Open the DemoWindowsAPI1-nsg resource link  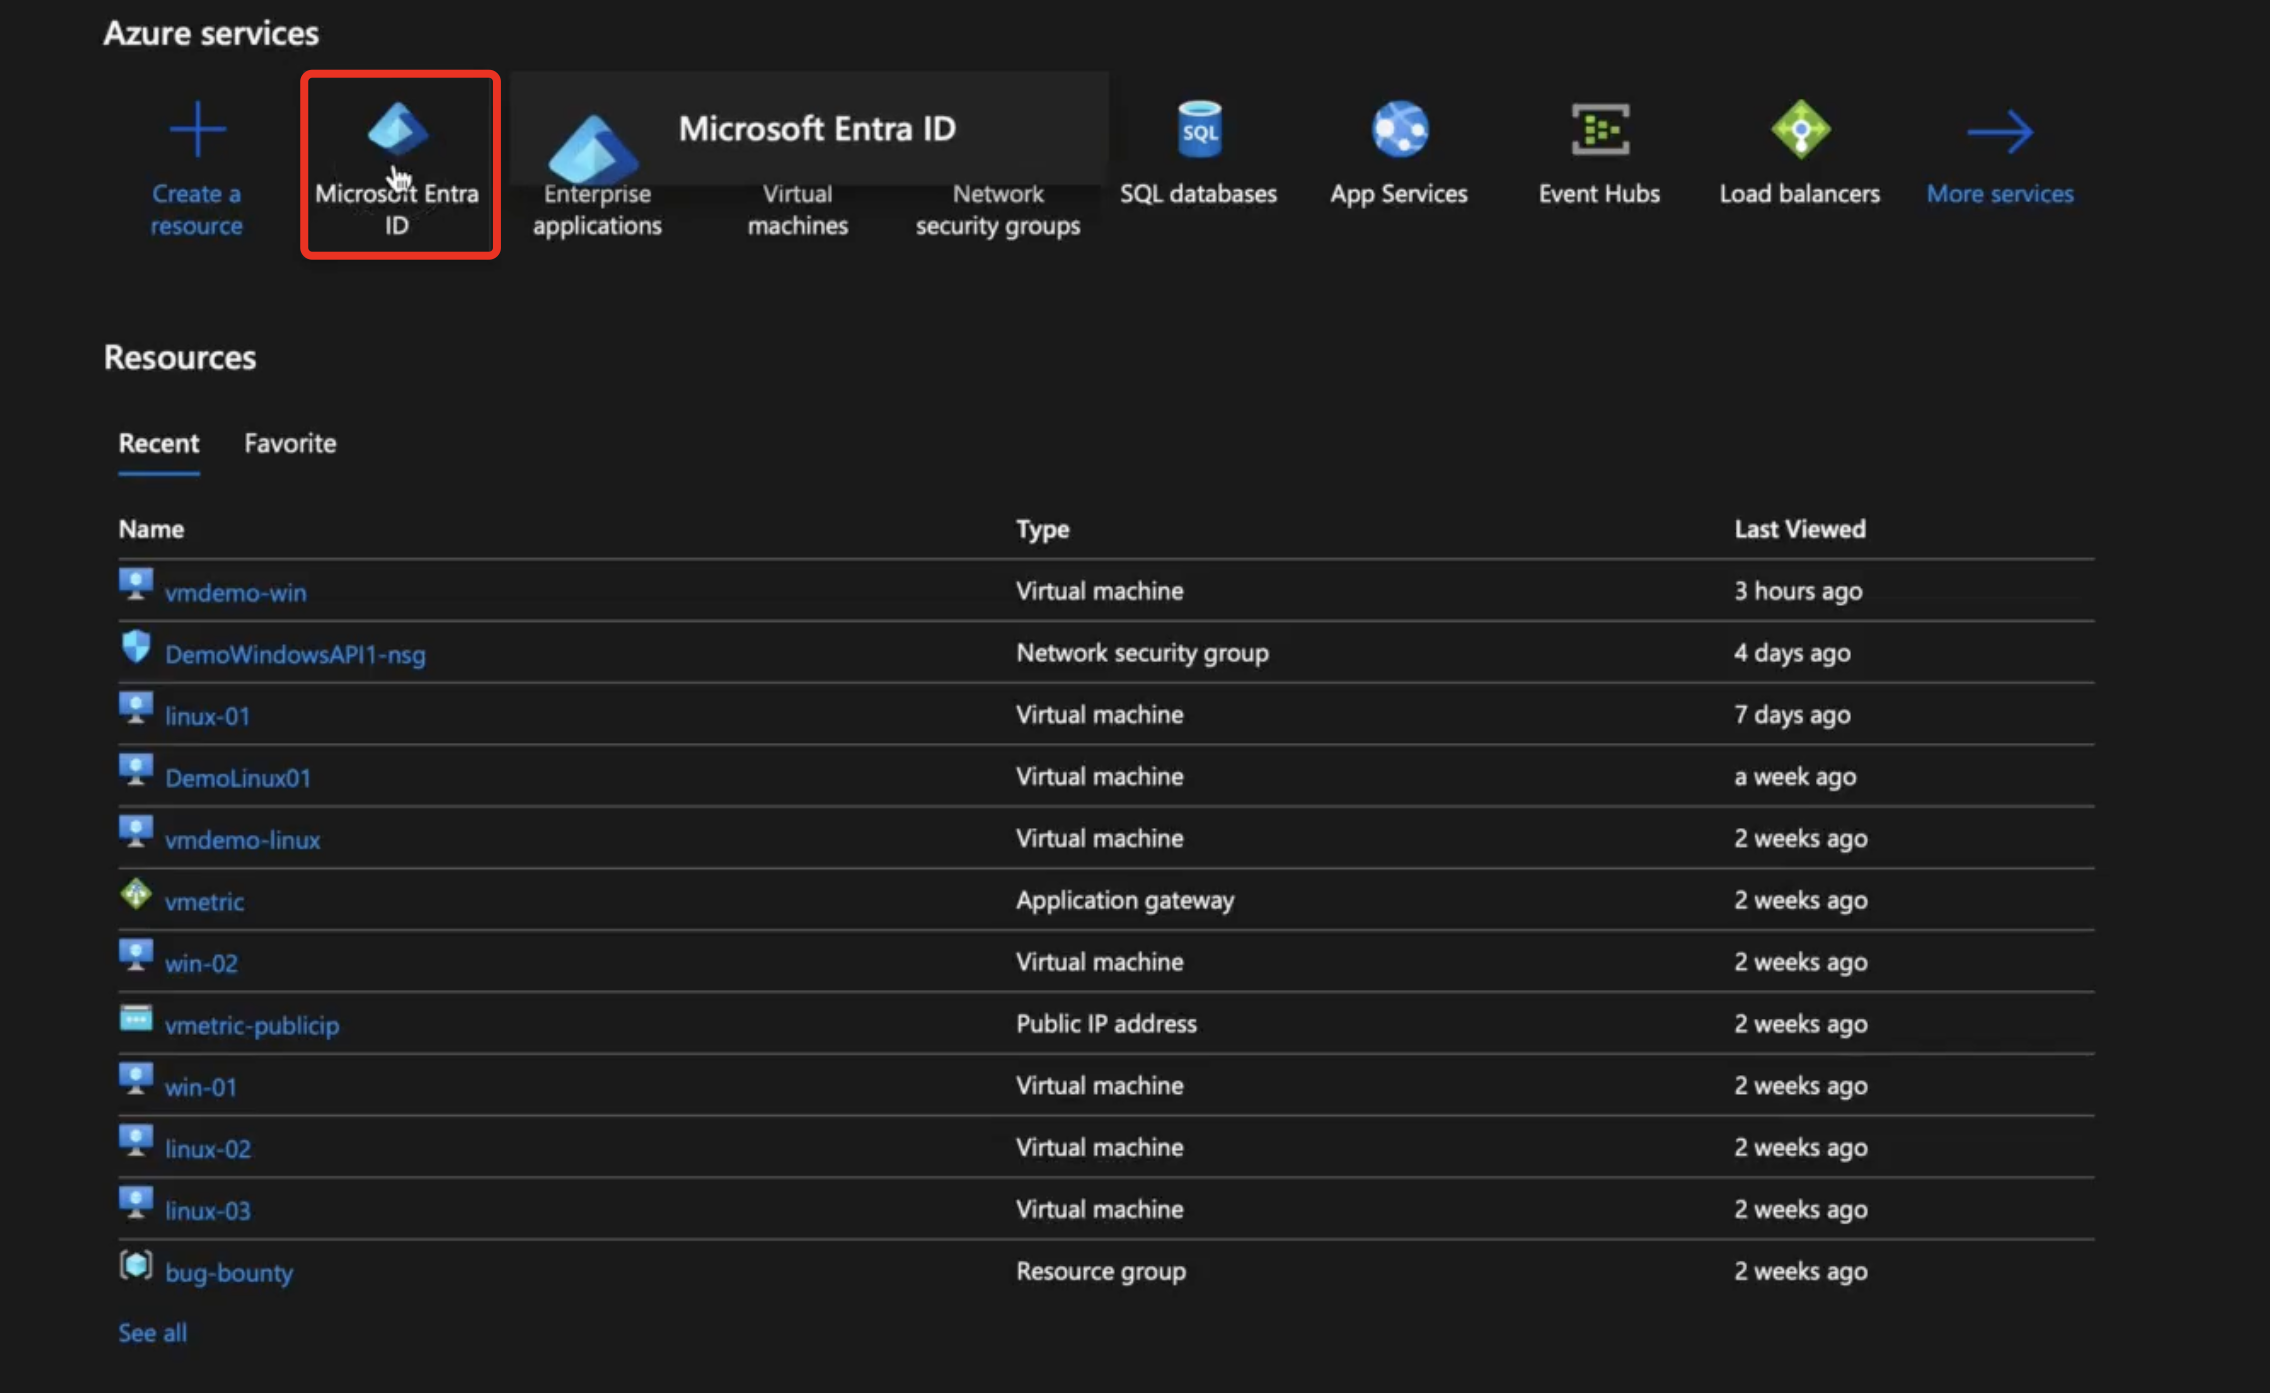(x=295, y=654)
